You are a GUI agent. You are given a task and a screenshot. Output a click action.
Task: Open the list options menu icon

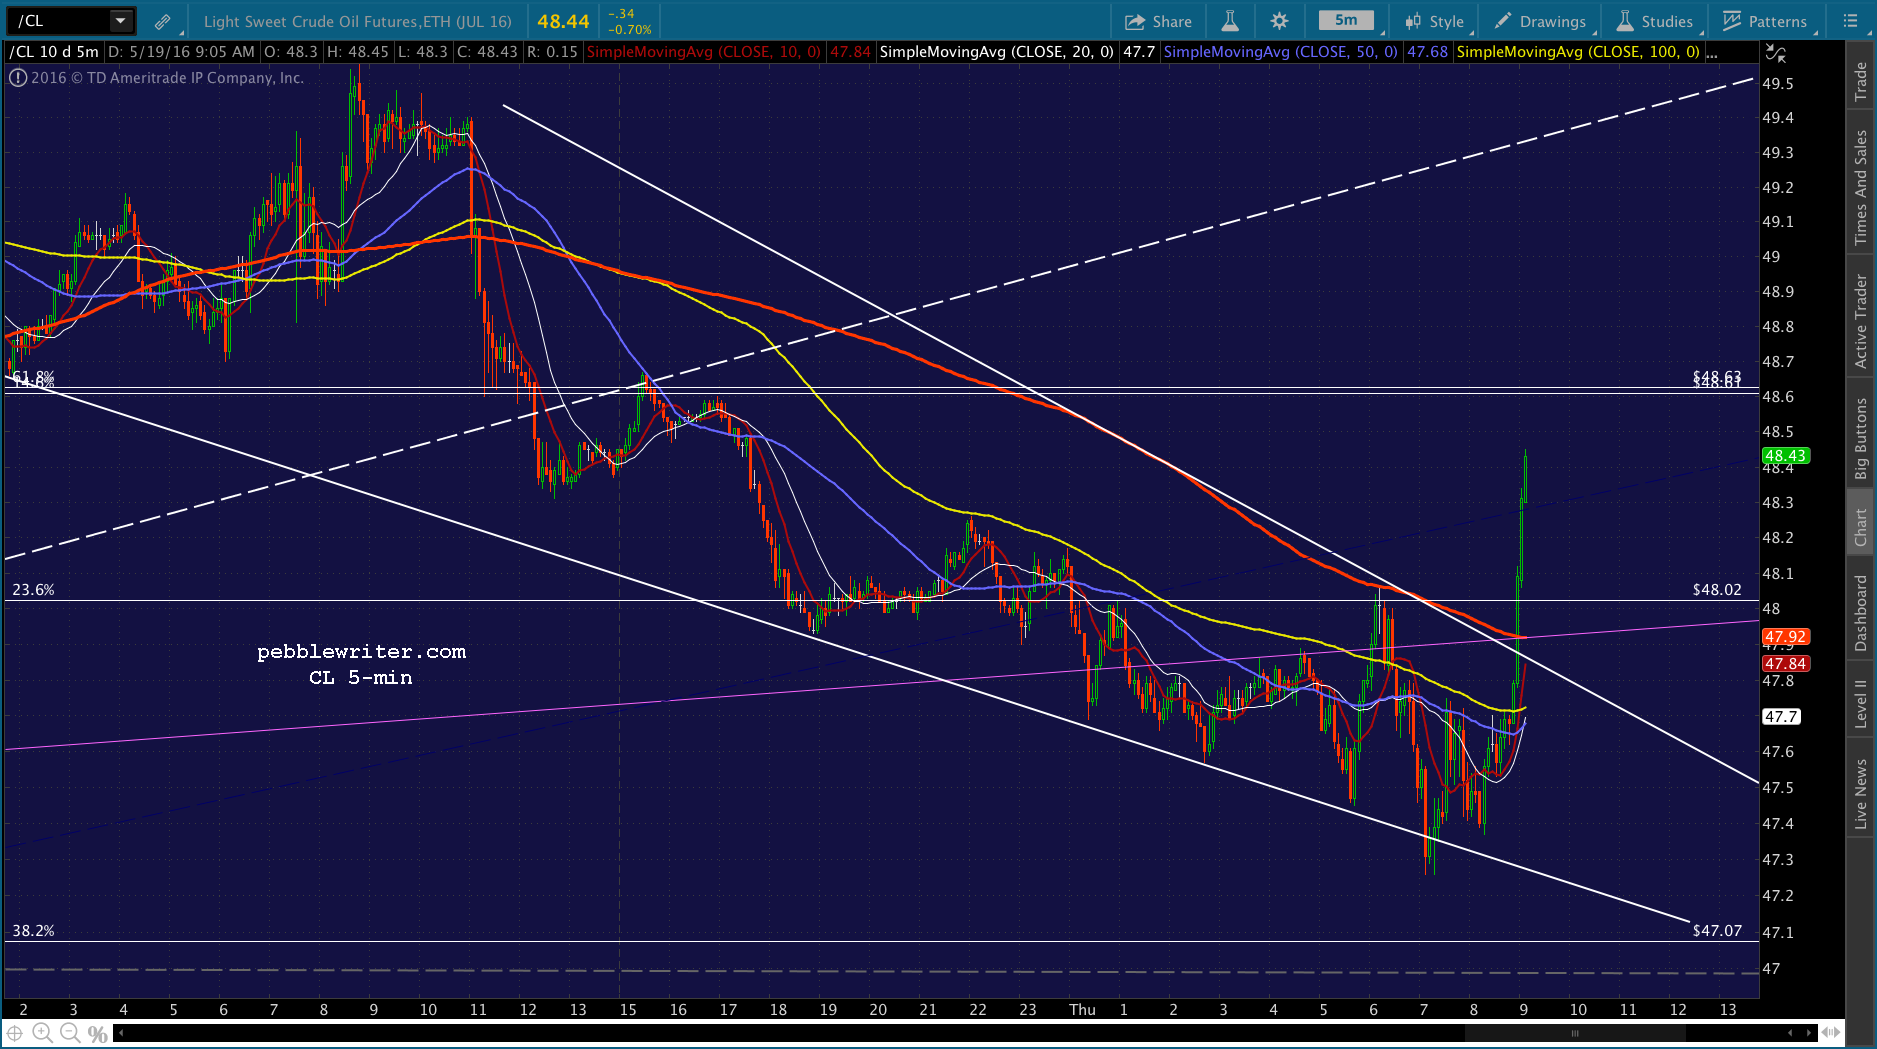tap(1850, 21)
